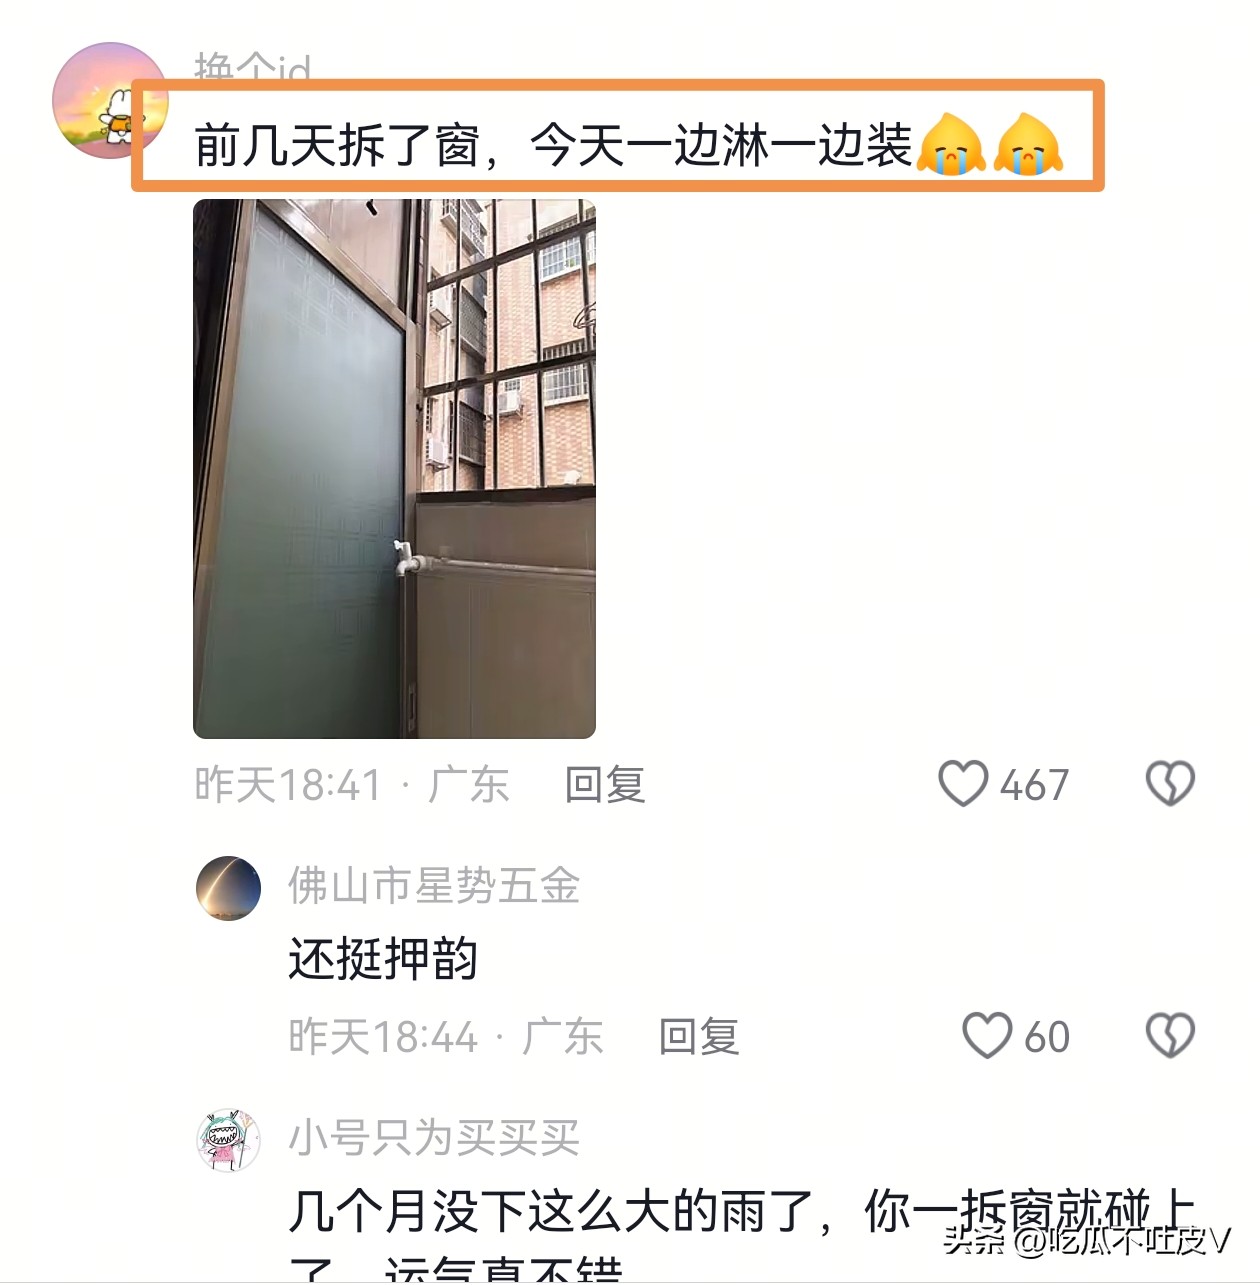
Task: View the balcony window photo
Action: 394,468
